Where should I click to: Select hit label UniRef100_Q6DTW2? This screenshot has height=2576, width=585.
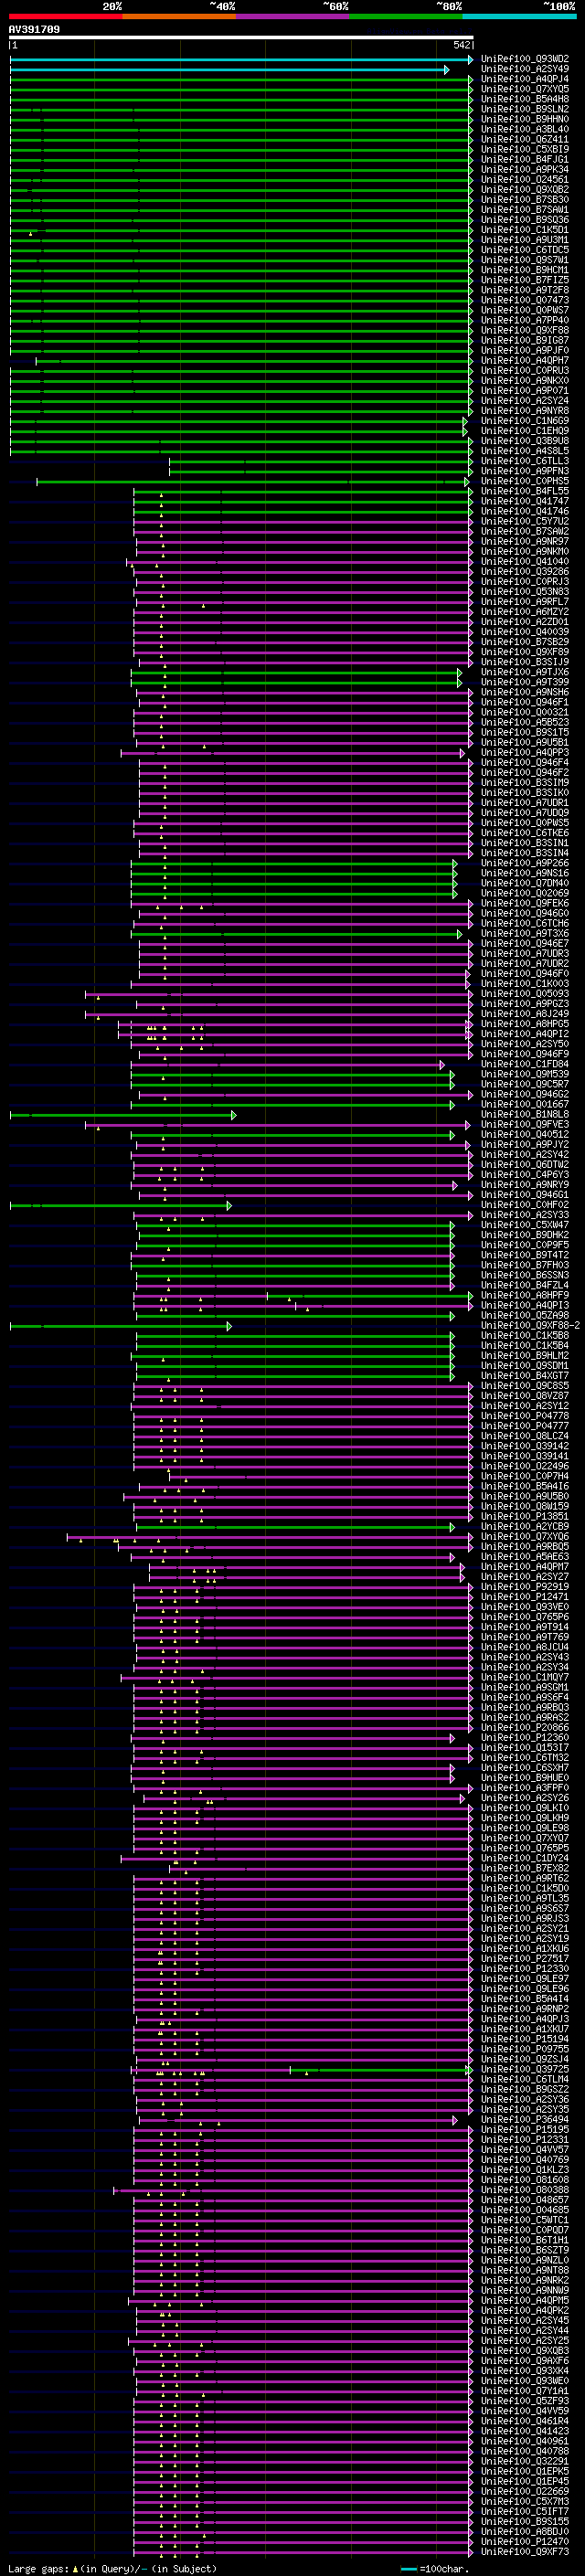pyautogui.click(x=525, y=1166)
